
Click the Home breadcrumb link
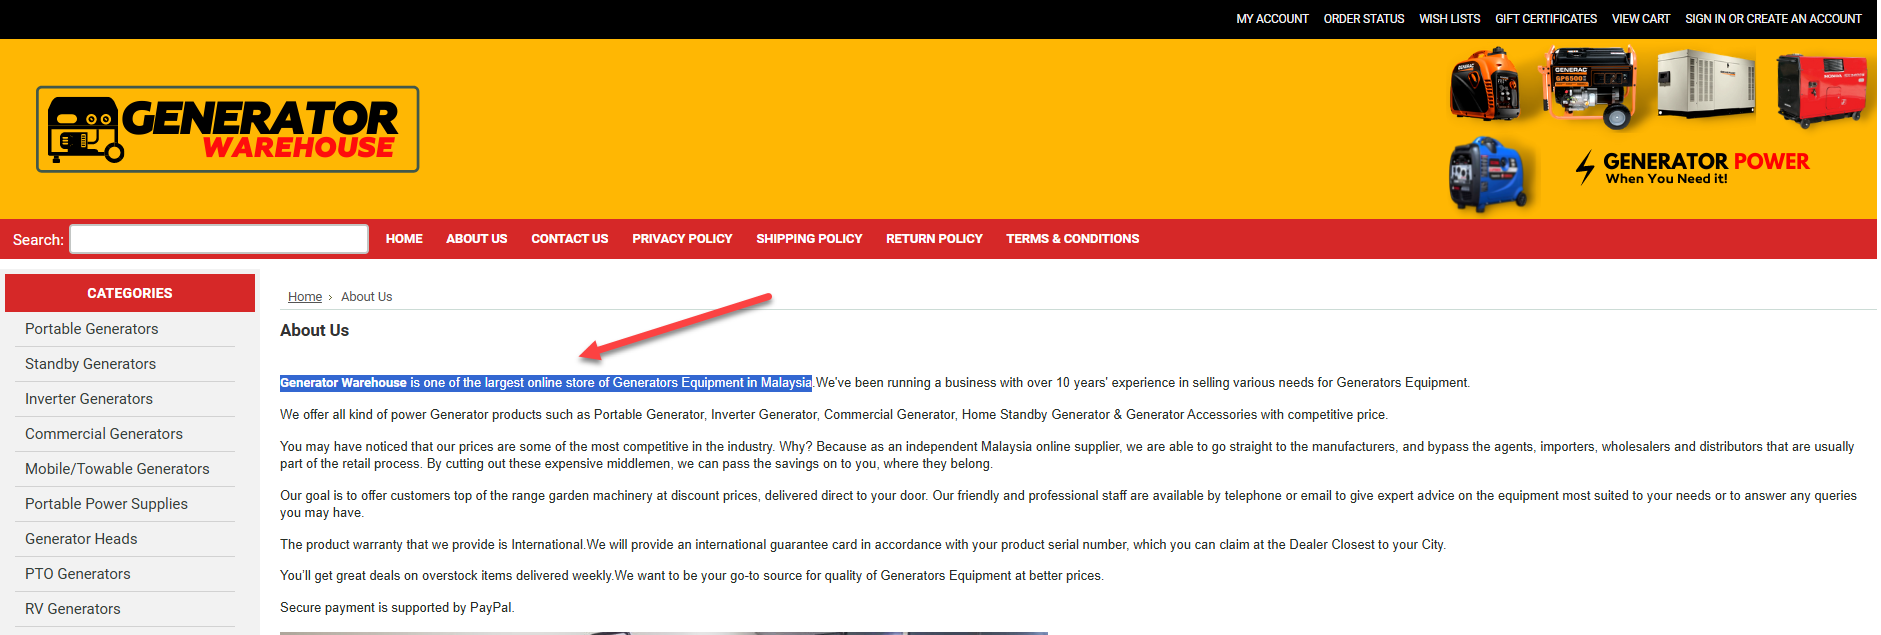[x=305, y=297]
